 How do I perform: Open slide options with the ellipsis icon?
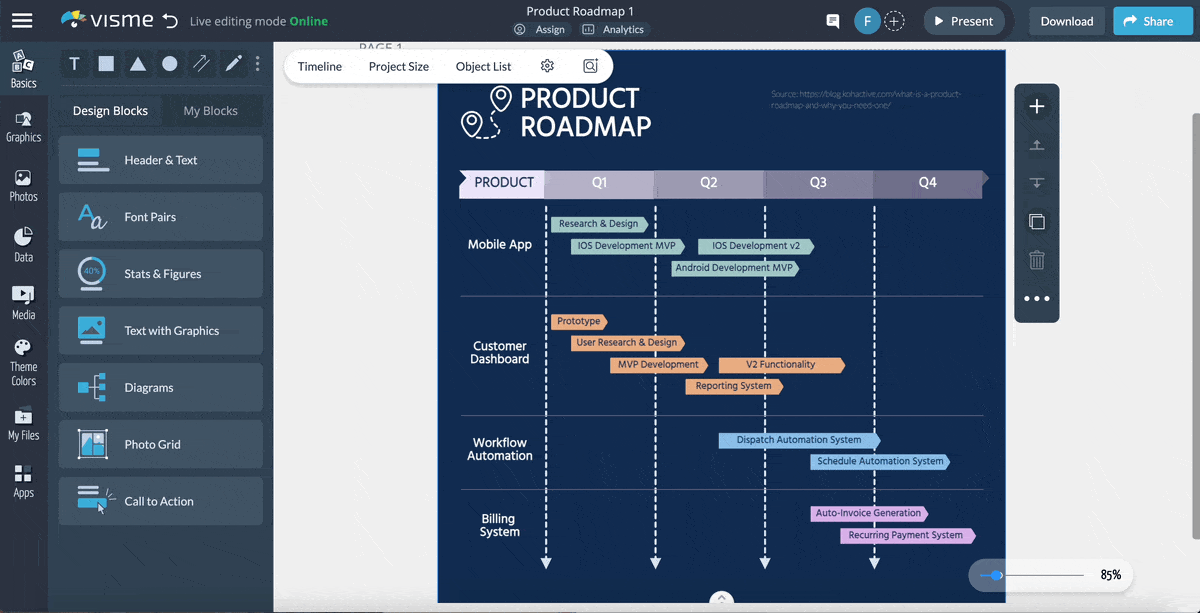point(1037,298)
